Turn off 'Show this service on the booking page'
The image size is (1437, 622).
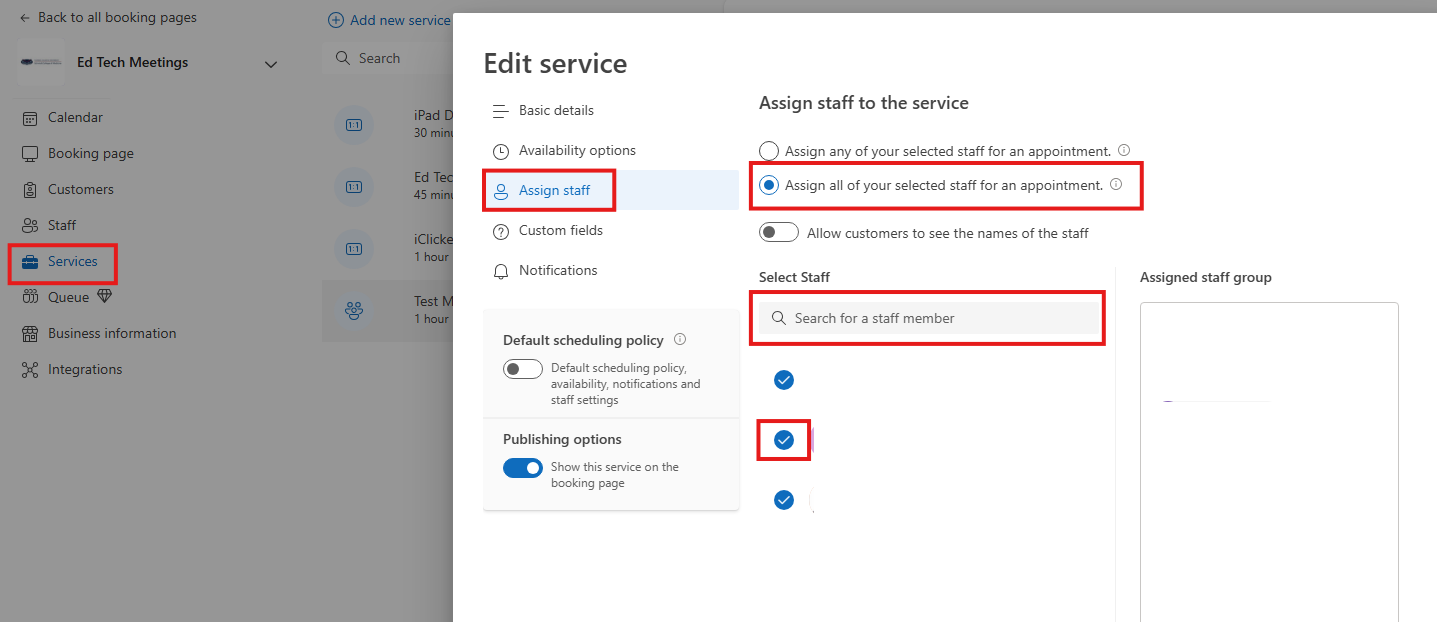(x=523, y=468)
